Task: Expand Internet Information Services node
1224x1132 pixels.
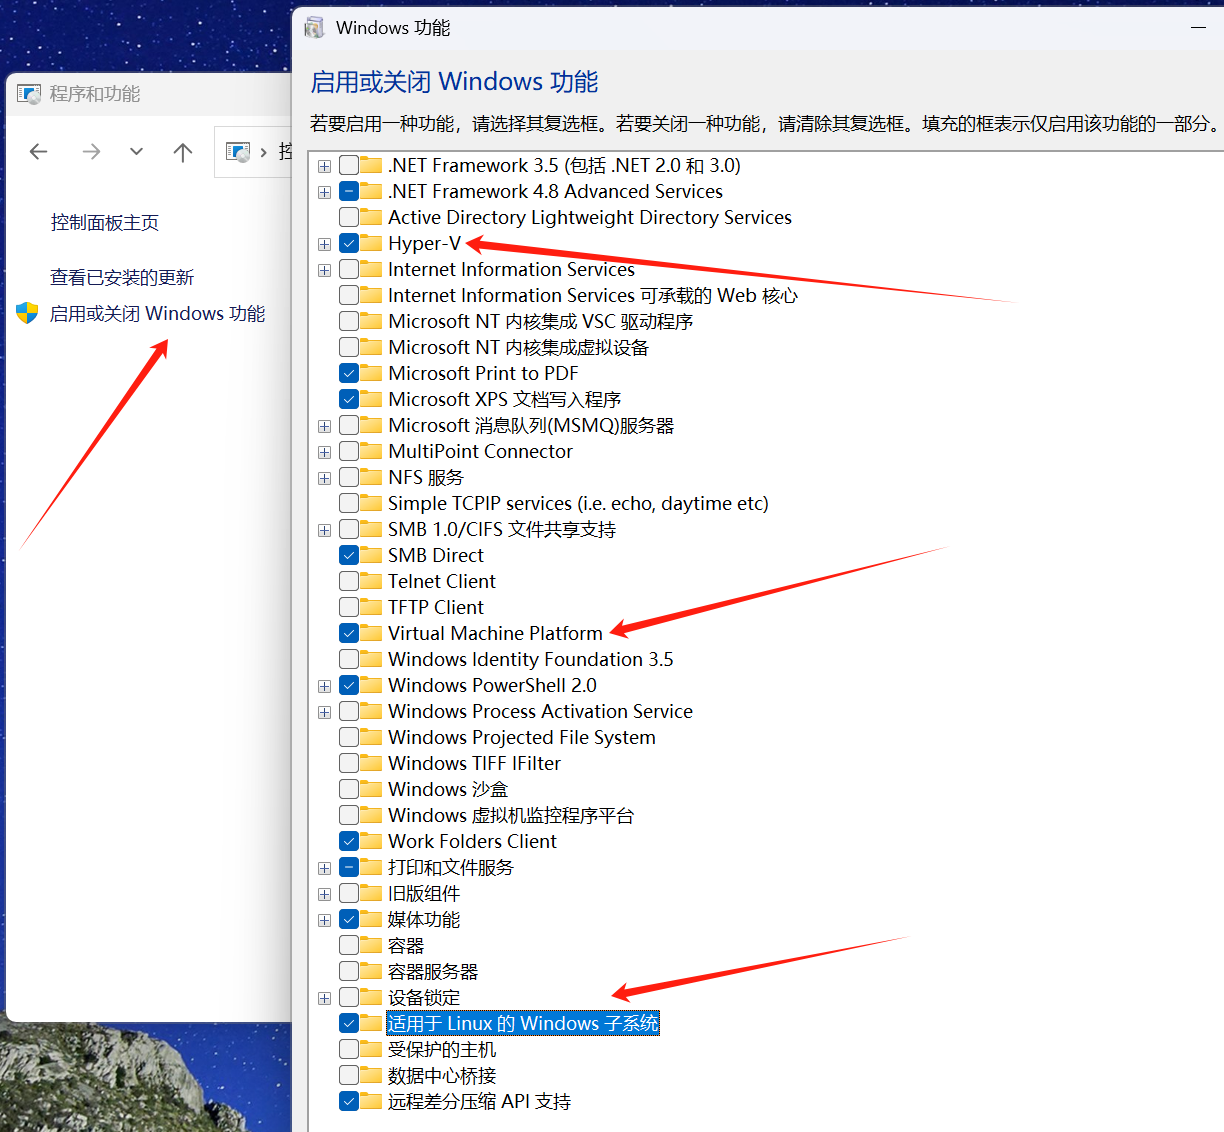Action: (324, 270)
